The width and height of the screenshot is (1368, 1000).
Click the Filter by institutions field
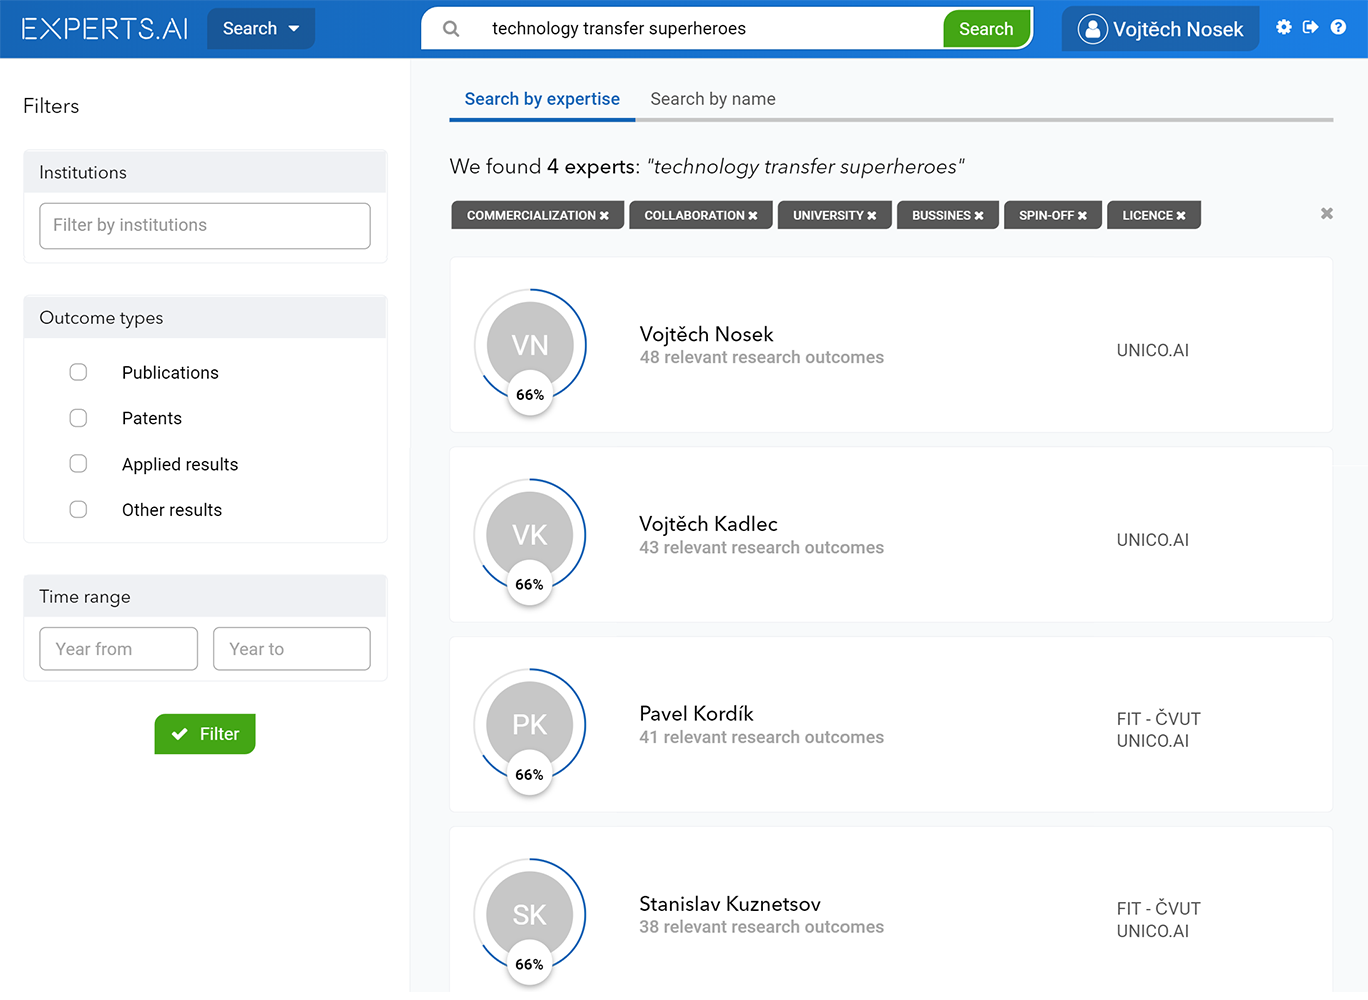click(205, 226)
